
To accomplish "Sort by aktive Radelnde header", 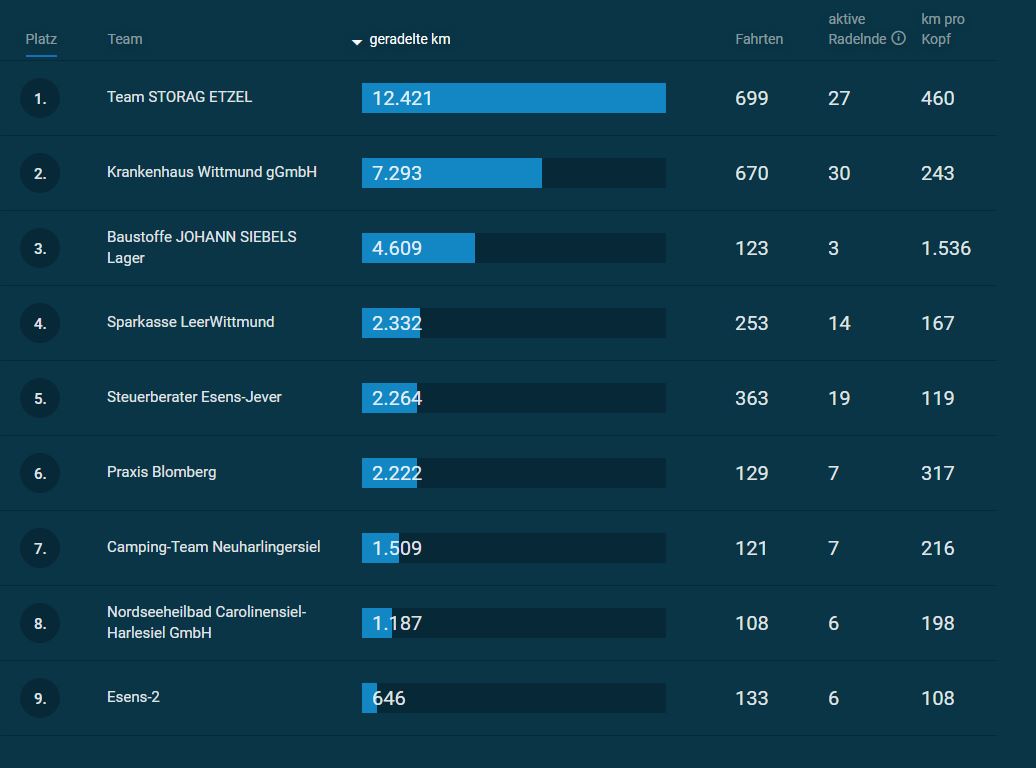I will point(857,29).
